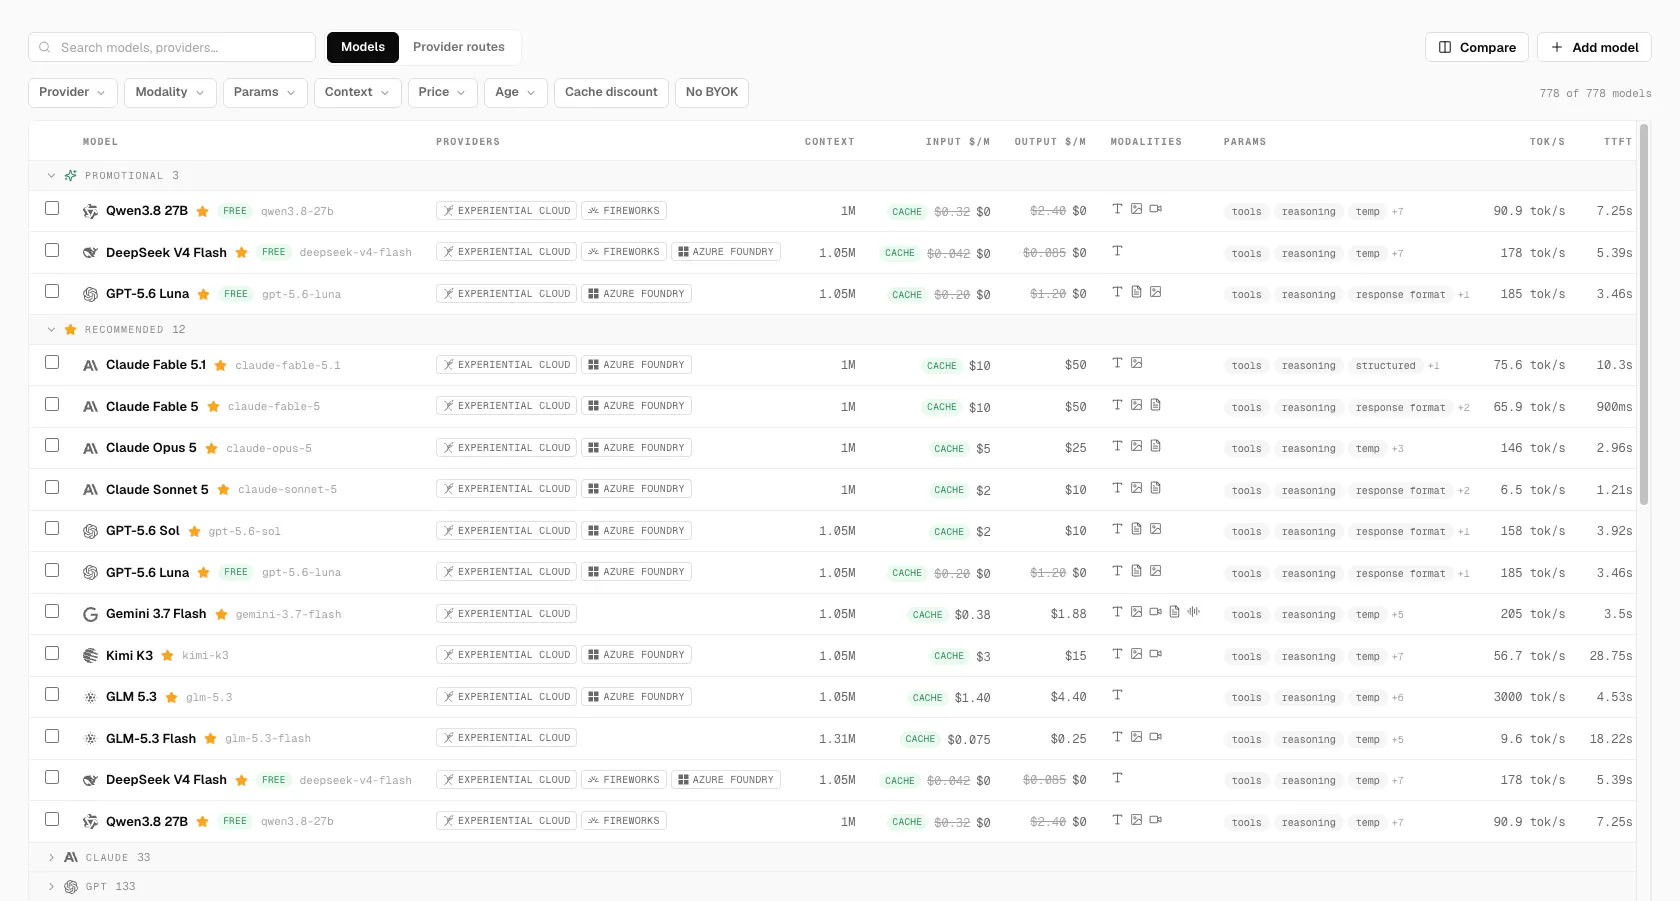Select the Claude Fable 5 checkbox
Screen dimensions: 1680x901
click(x=52, y=404)
